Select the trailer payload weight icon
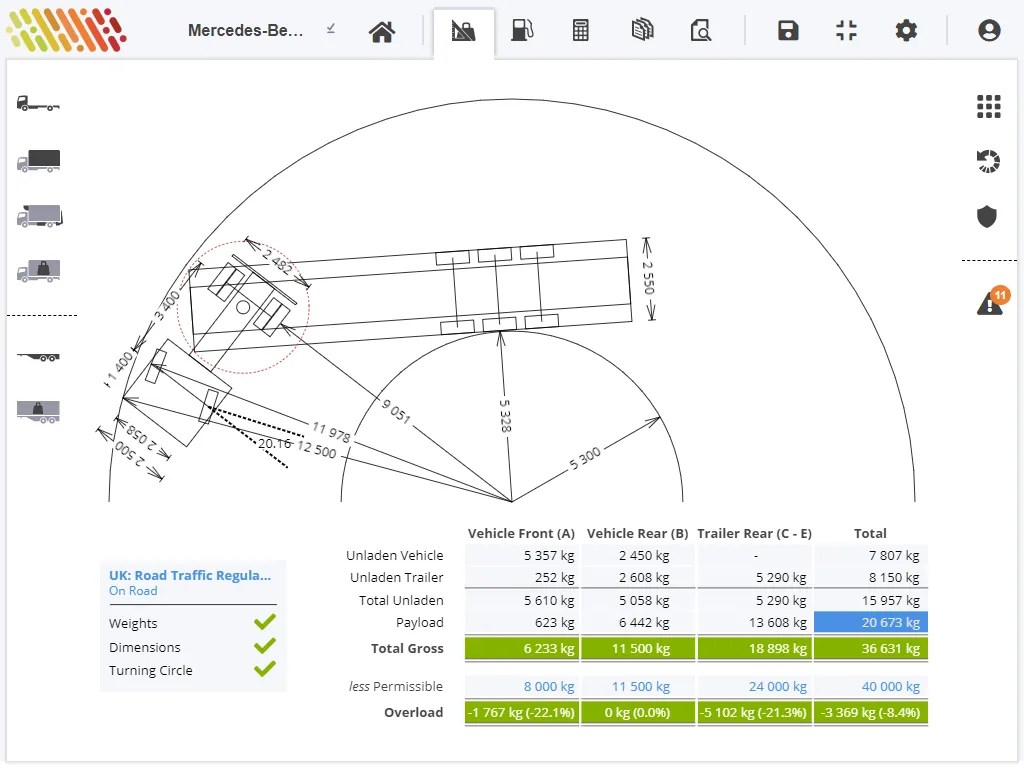Viewport: 1024px width, 768px height. [x=38, y=411]
